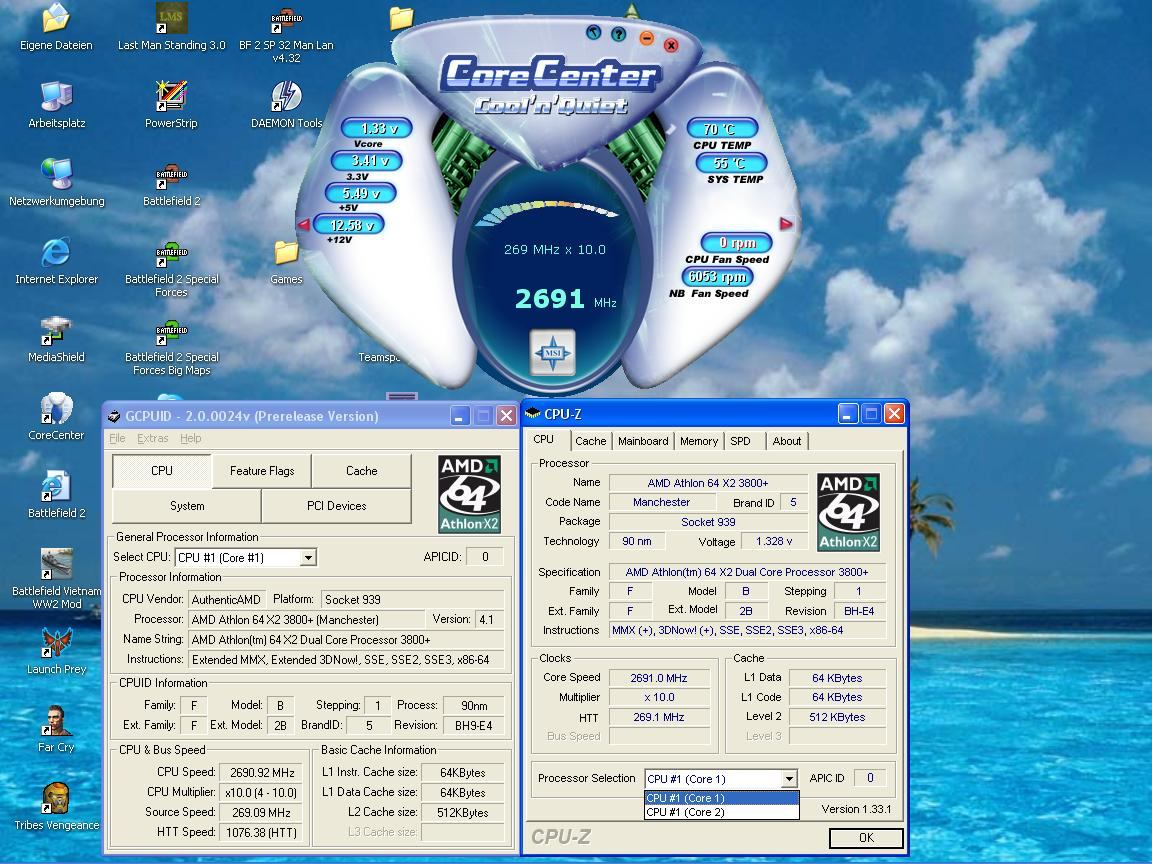The image size is (1152, 864).
Task: Open the Extras menu in GCPUID
Action: 153,439
